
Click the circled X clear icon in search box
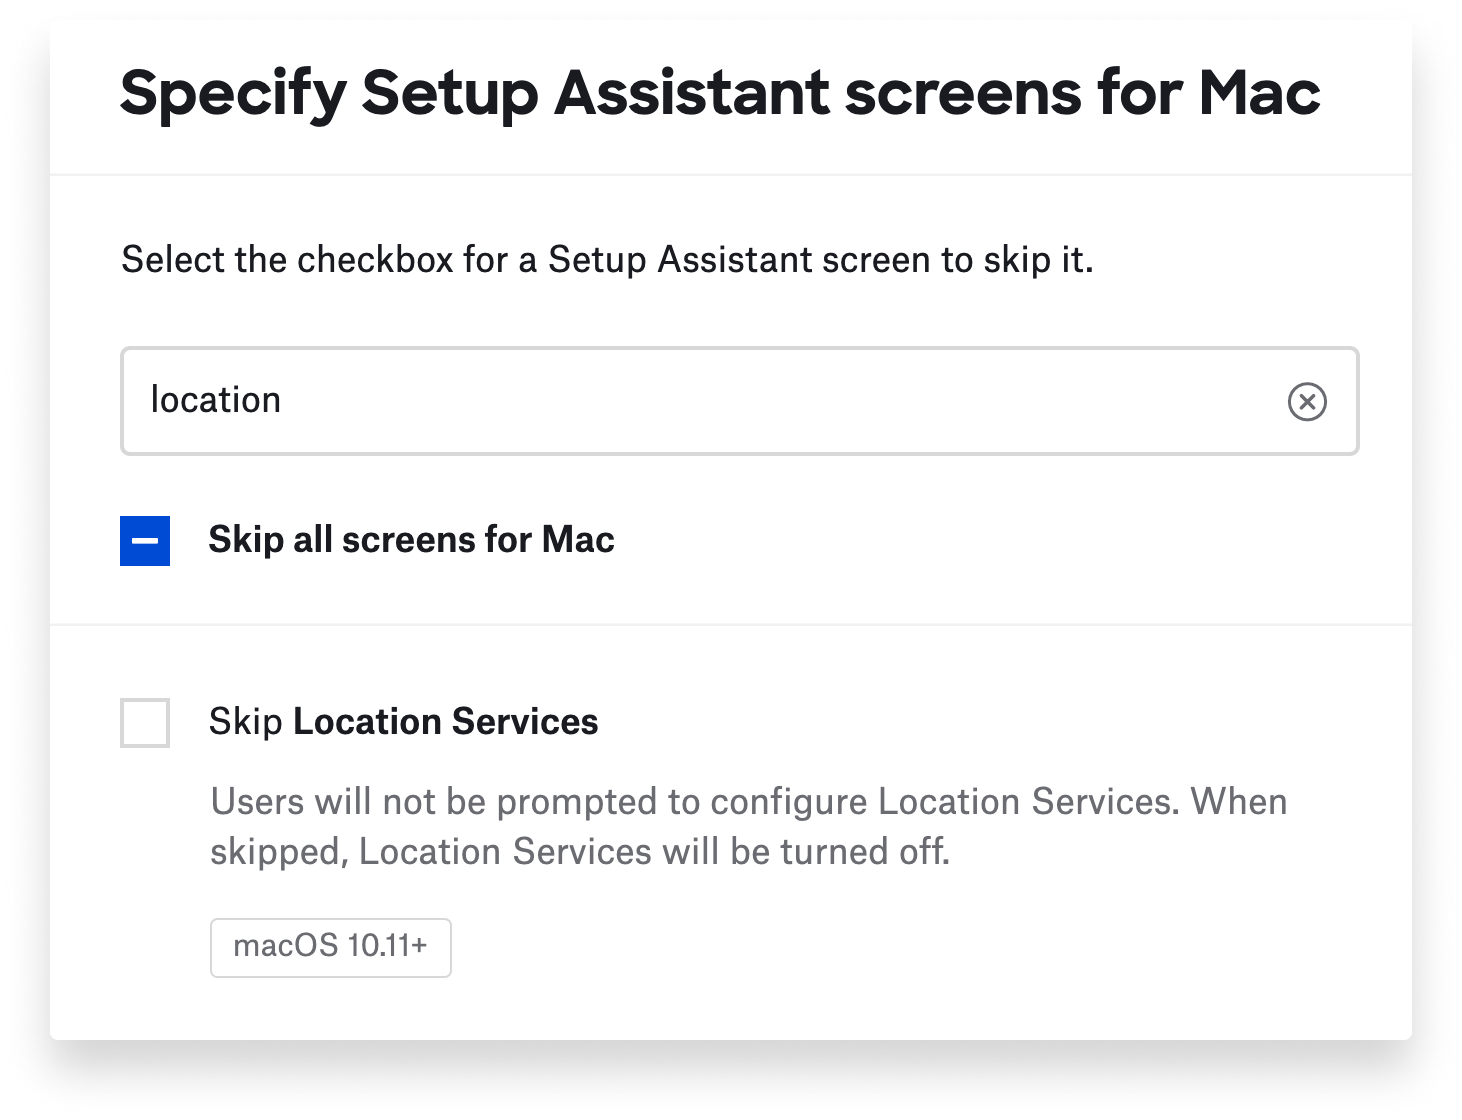tap(1306, 402)
